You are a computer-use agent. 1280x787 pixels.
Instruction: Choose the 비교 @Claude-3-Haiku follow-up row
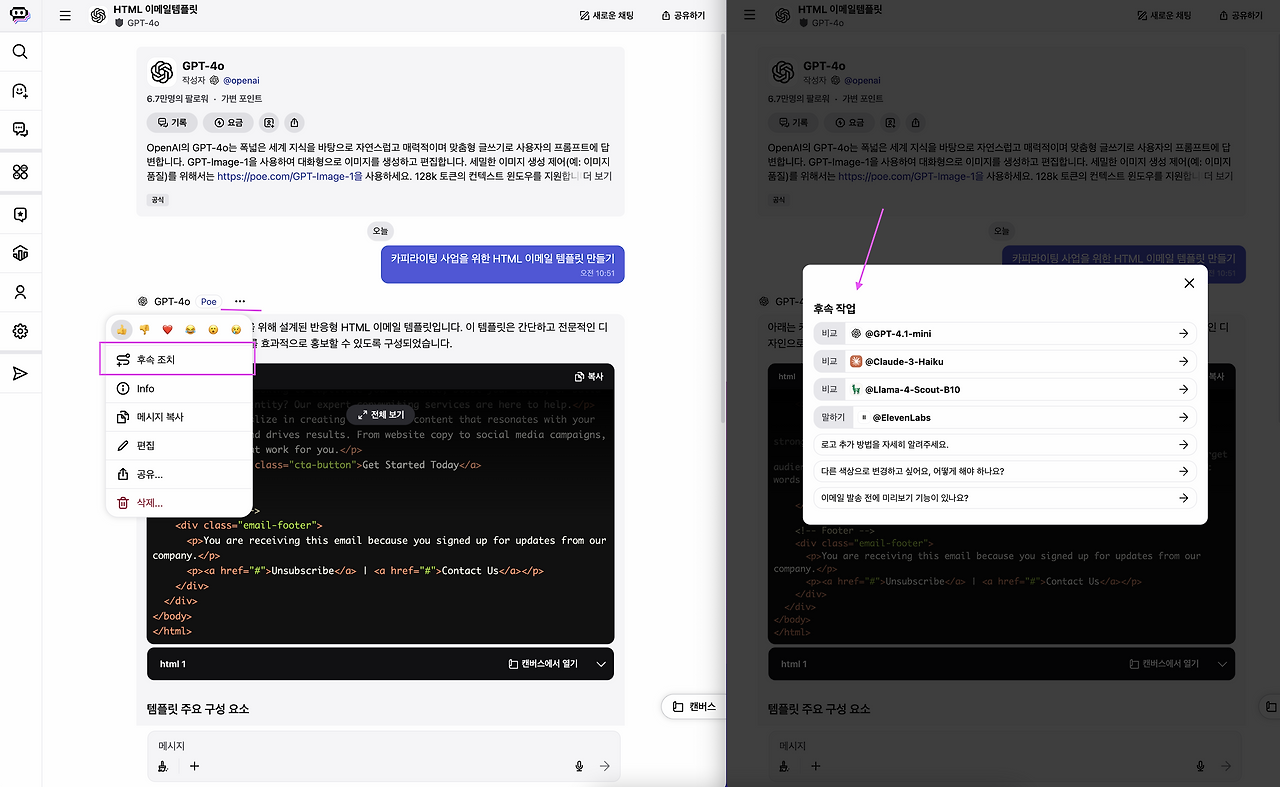(x=1005, y=361)
